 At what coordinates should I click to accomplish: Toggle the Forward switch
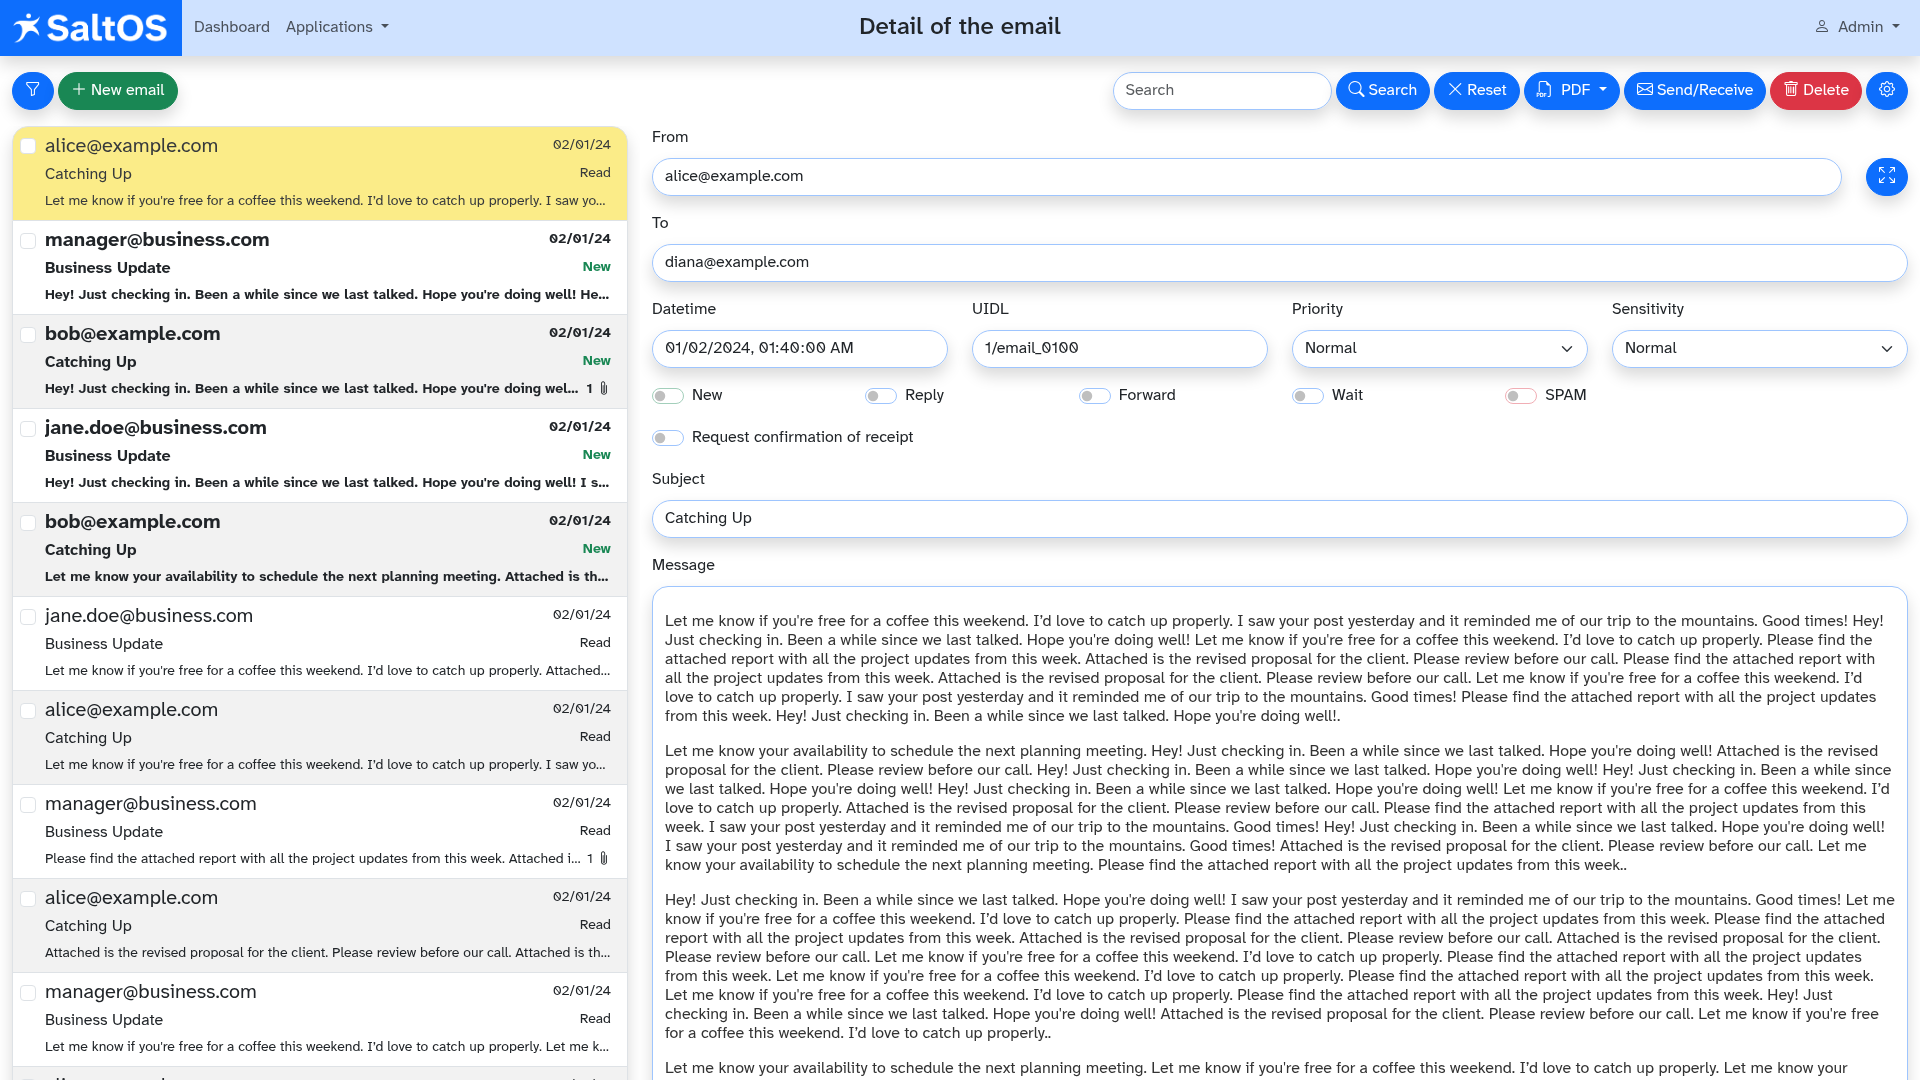pyautogui.click(x=1095, y=396)
